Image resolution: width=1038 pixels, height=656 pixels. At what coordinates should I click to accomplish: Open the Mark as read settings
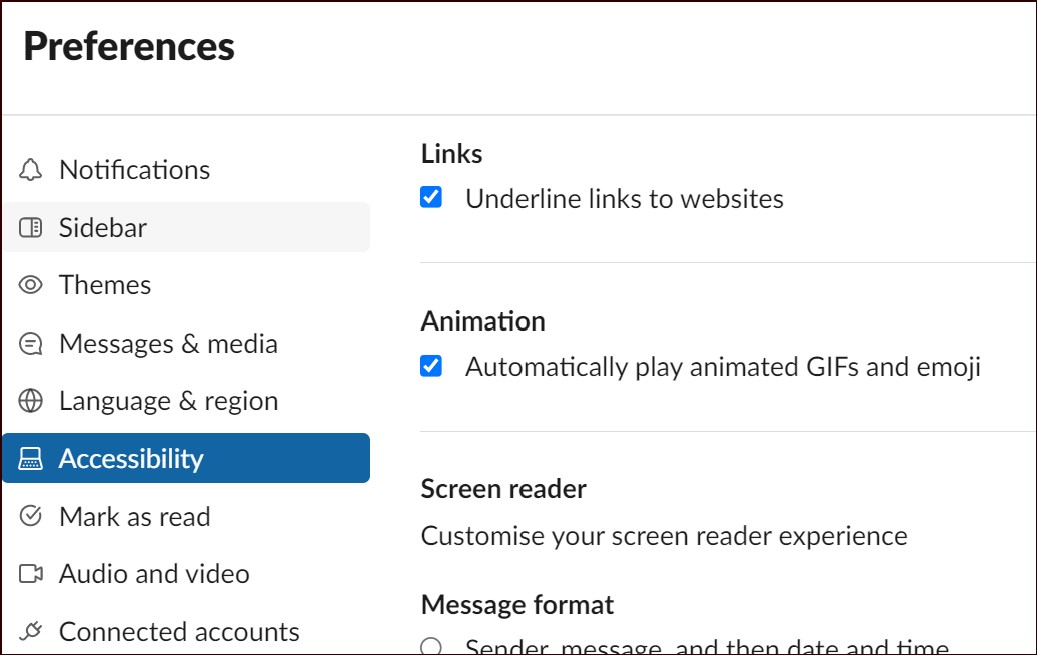click(135, 516)
